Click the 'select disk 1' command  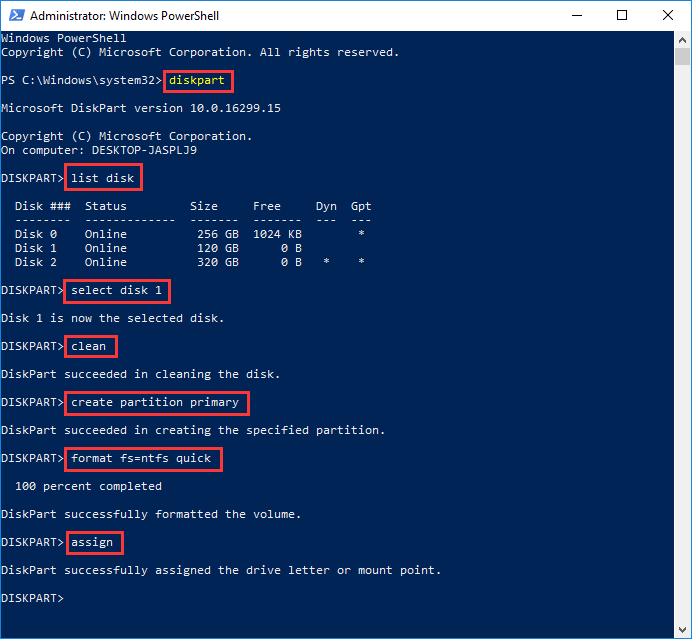coord(118,291)
